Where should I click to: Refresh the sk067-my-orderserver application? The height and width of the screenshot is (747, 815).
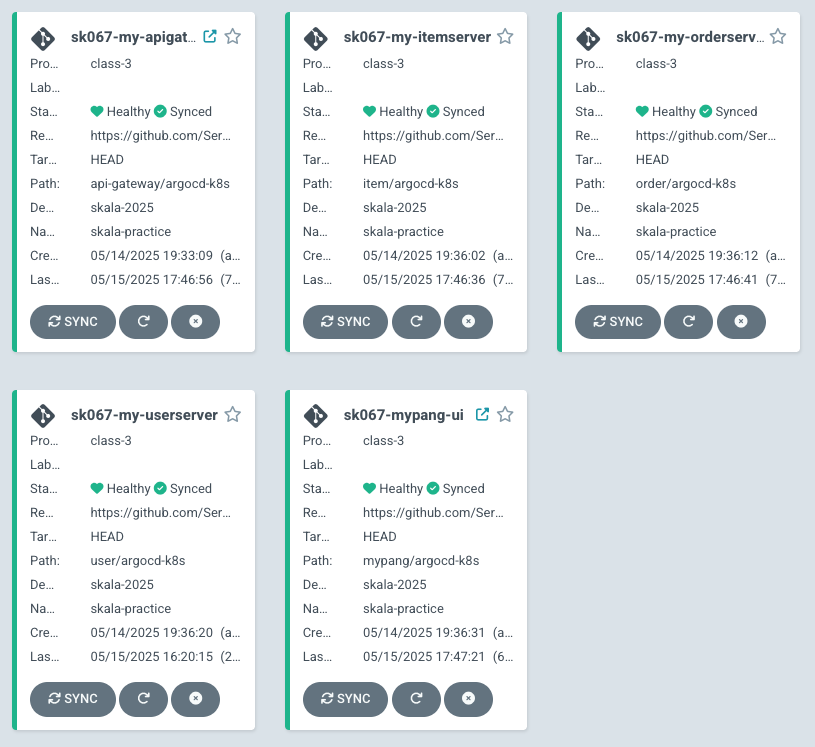pos(688,322)
